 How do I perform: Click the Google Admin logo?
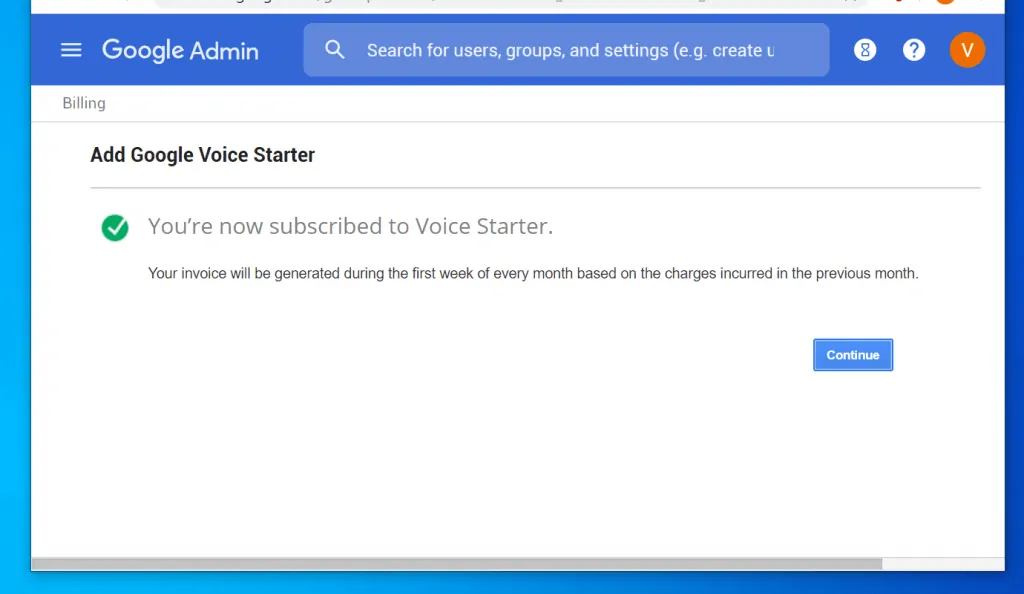click(x=180, y=50)
